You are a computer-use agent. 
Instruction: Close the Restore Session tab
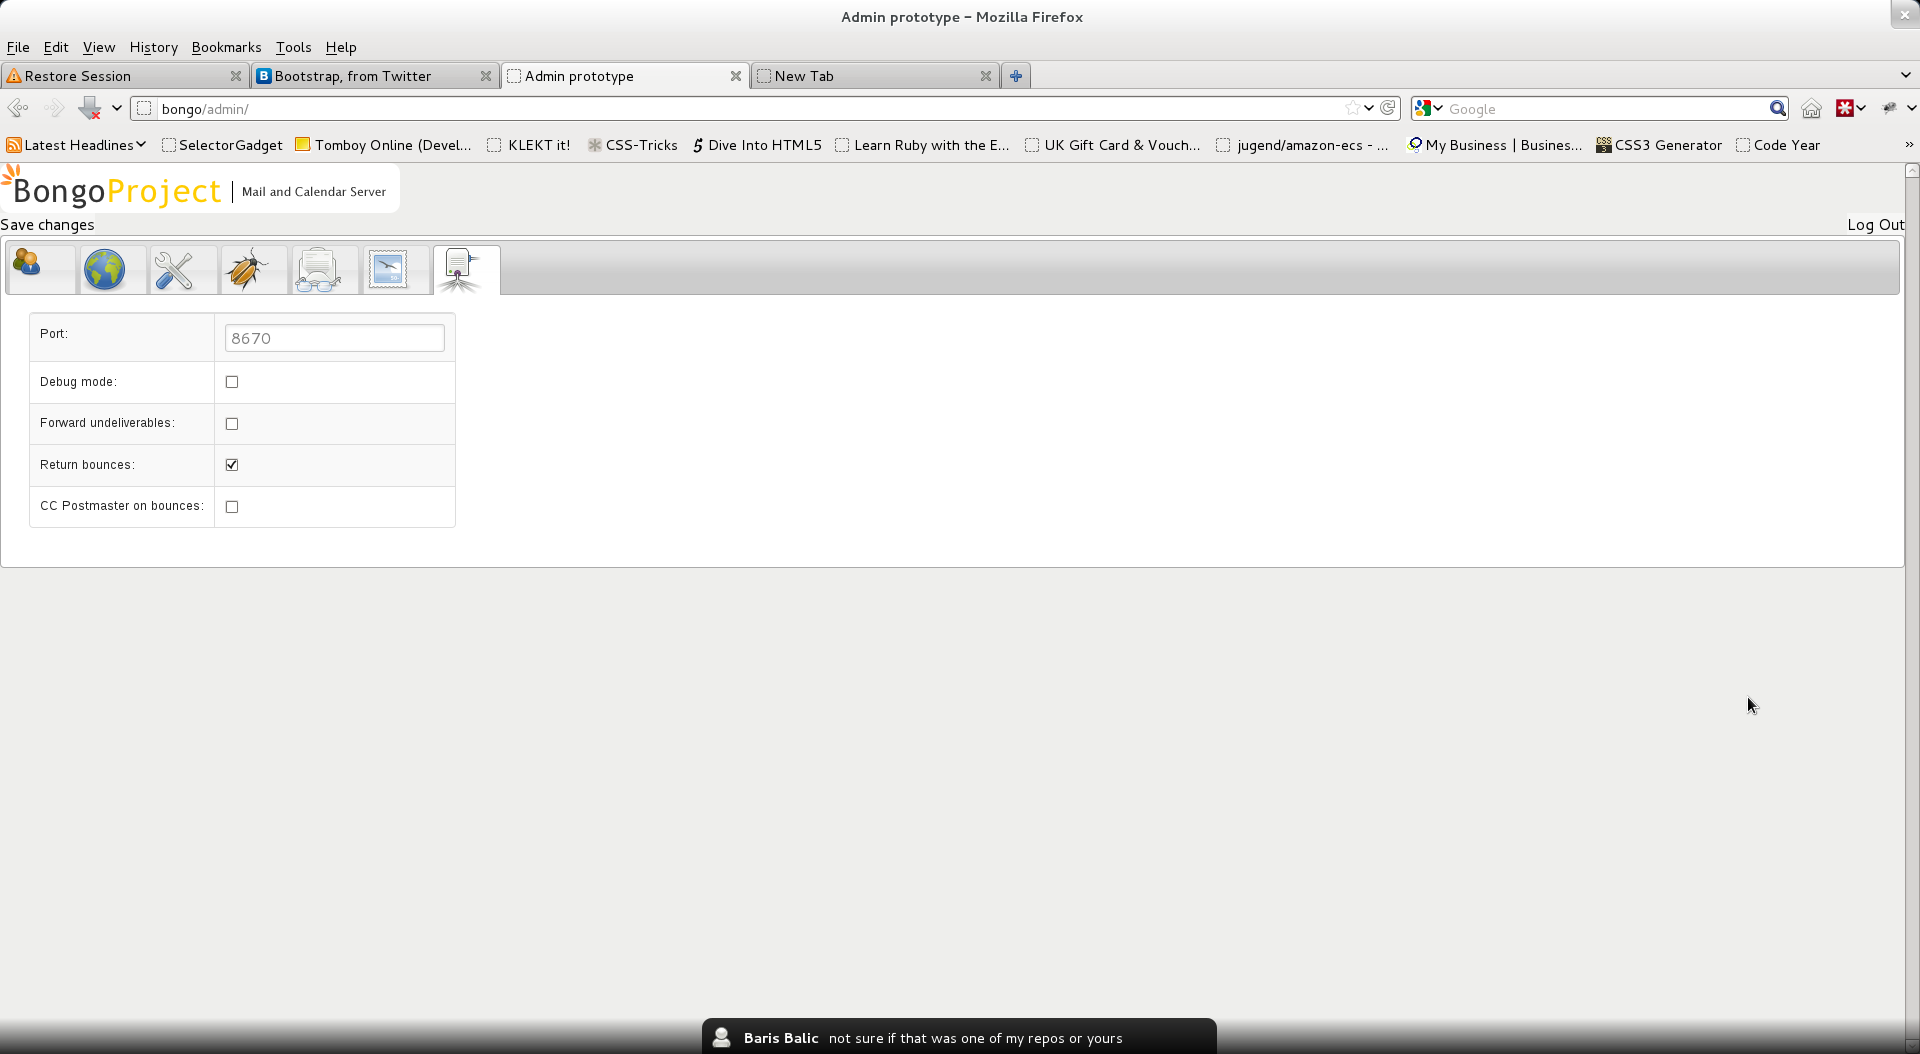tap(236, 76)
